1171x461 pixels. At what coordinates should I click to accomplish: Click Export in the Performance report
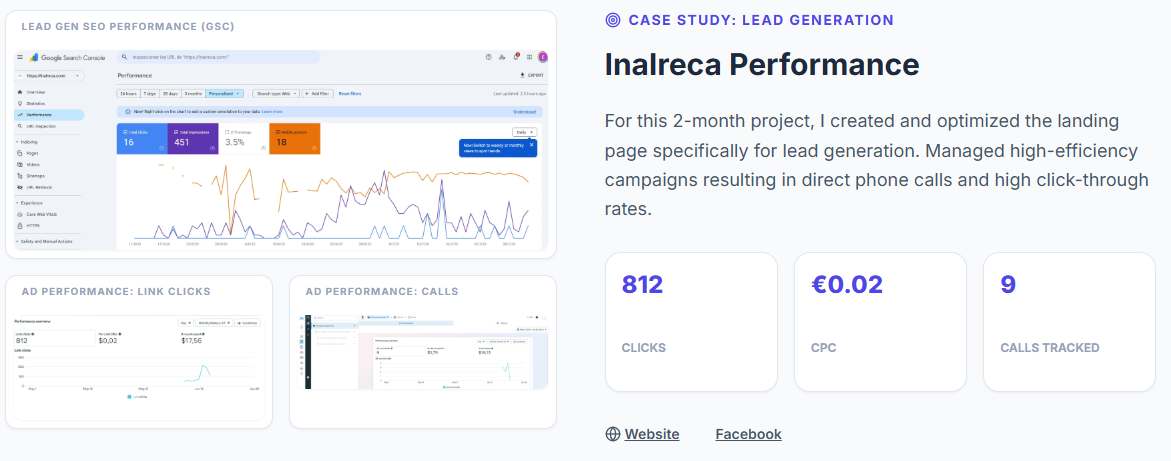click(x=532, y=75)
